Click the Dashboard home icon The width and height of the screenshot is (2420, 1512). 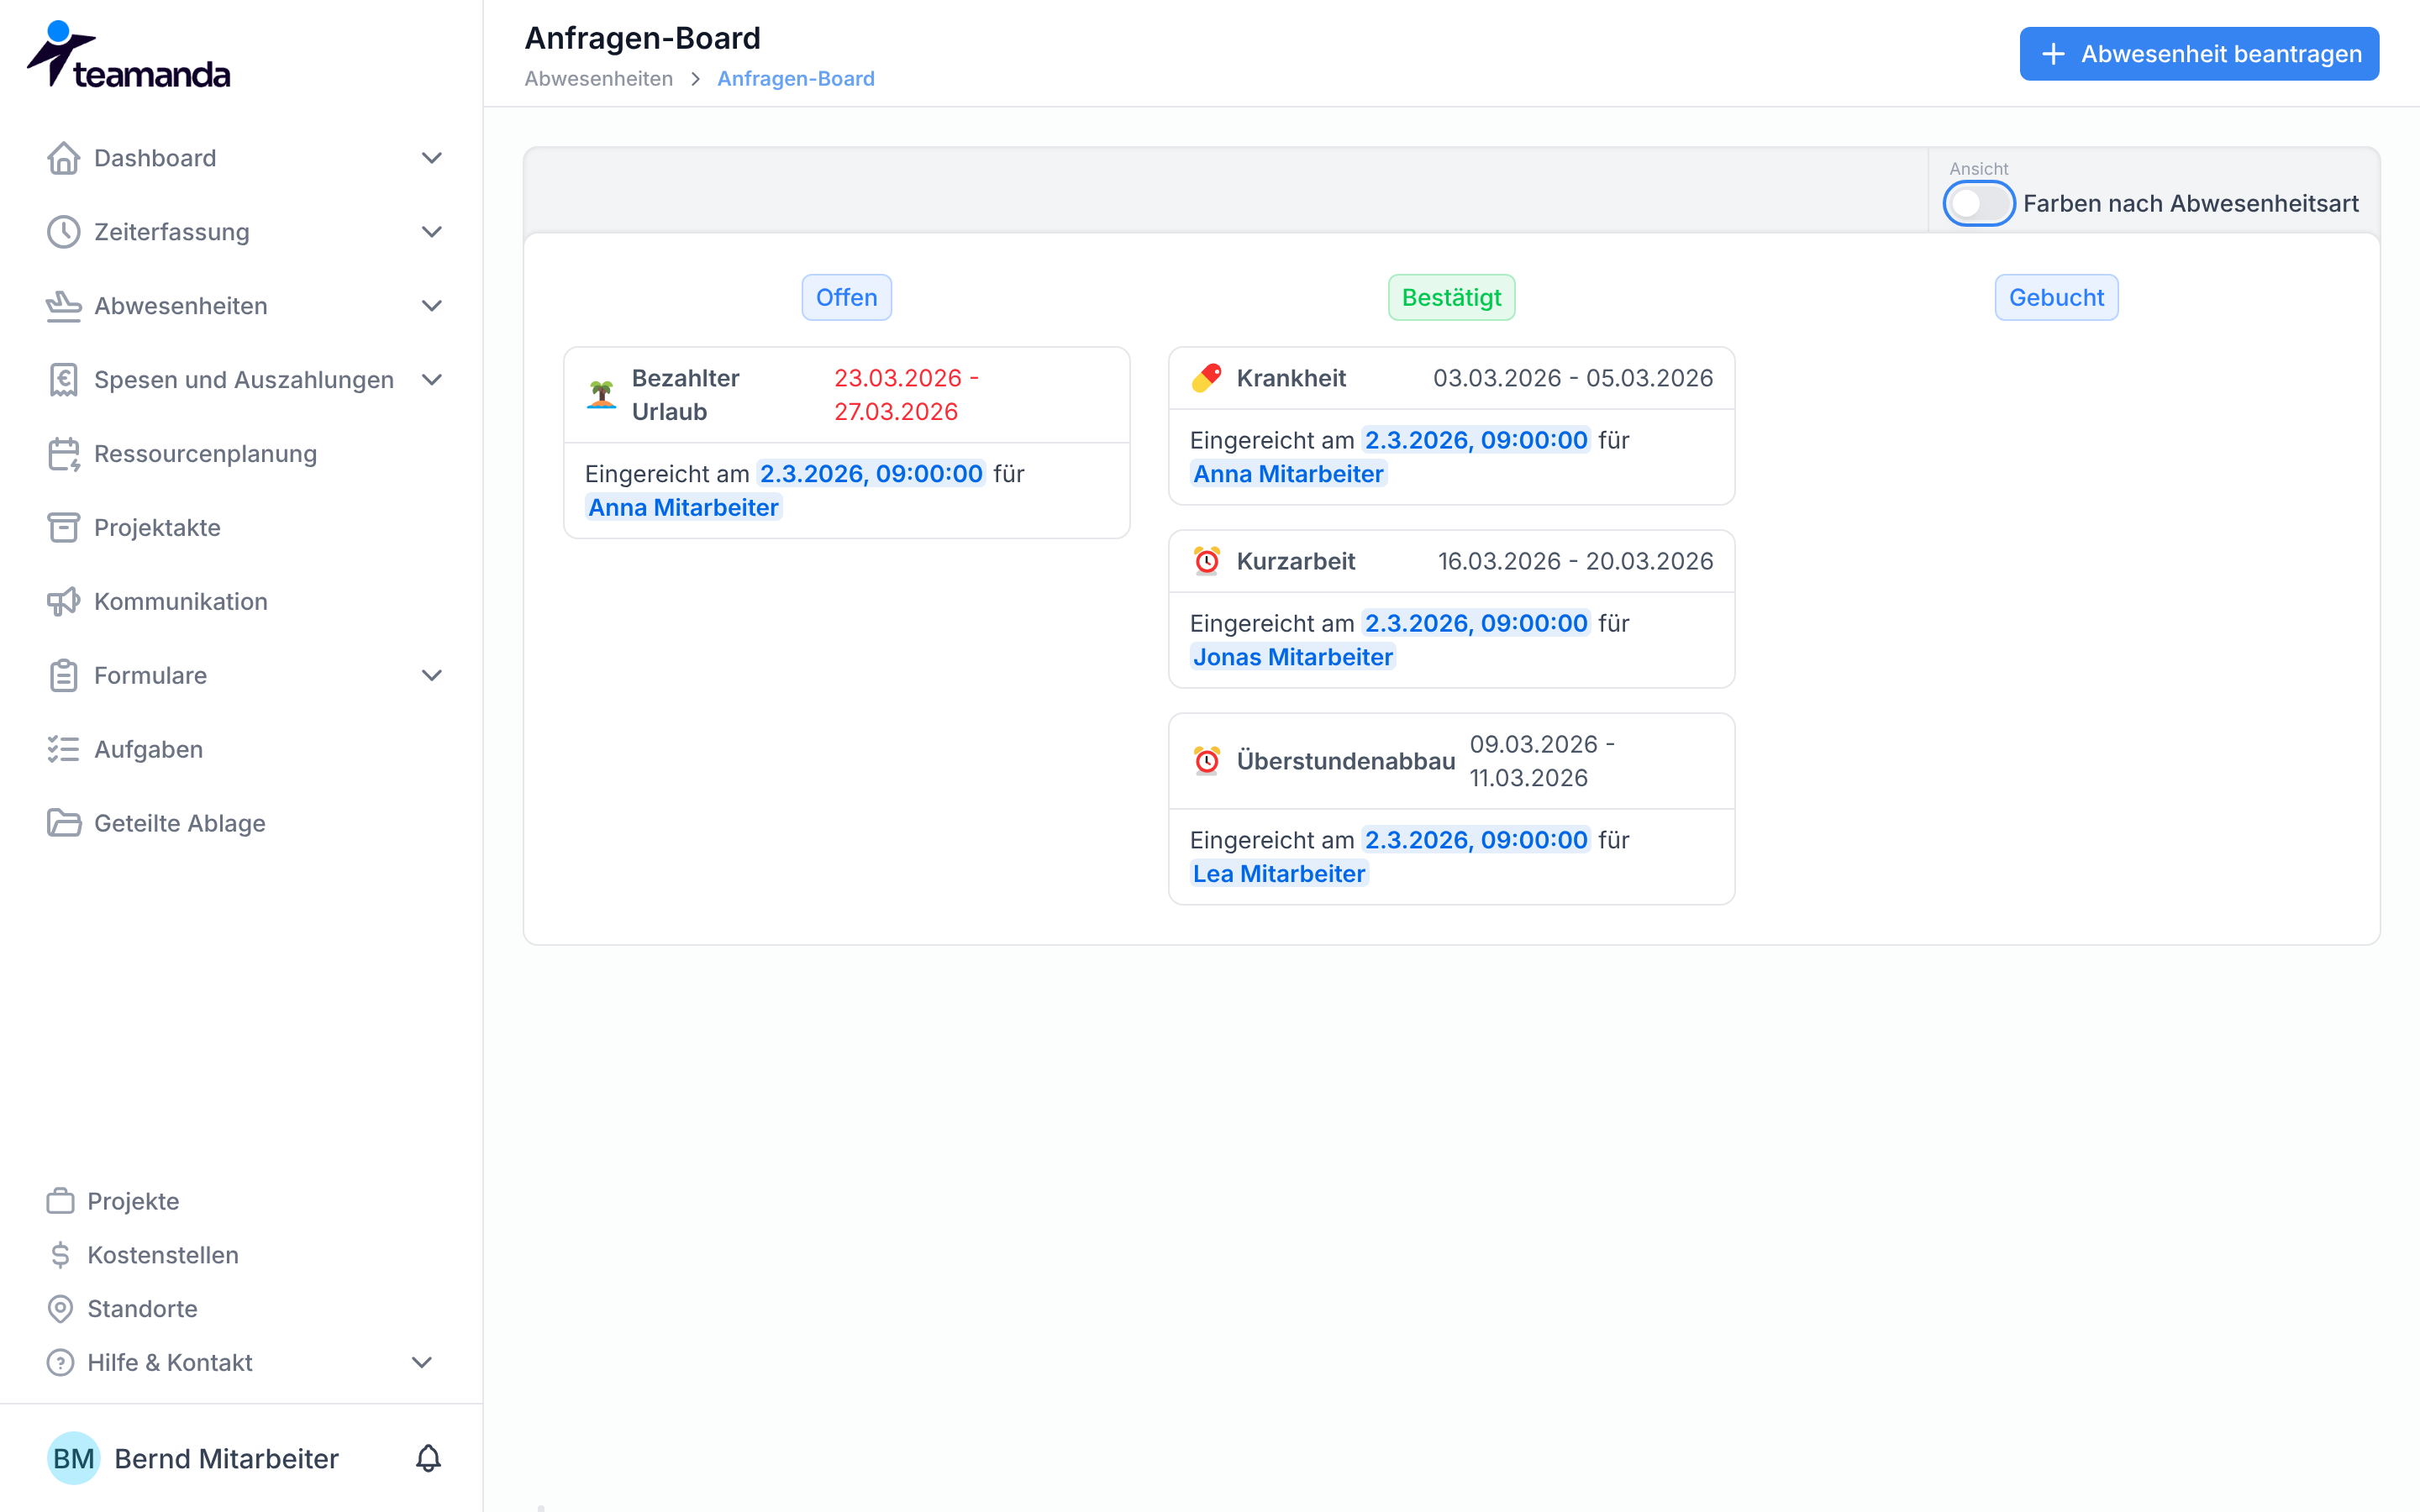pyautogui.click(x=63, y=158)
